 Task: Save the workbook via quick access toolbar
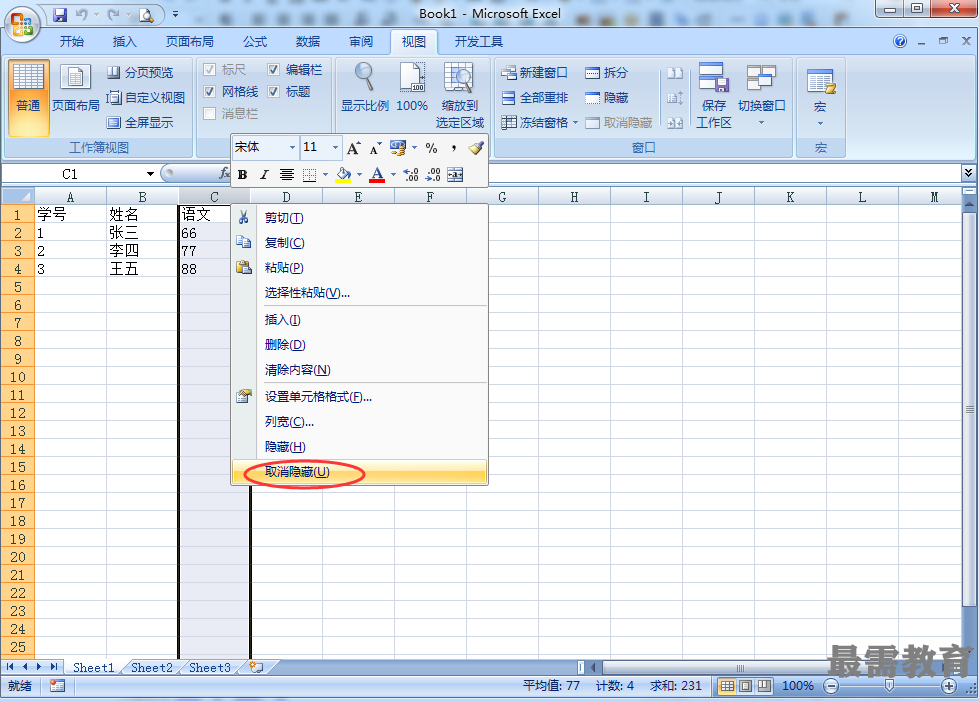point(60,14)
